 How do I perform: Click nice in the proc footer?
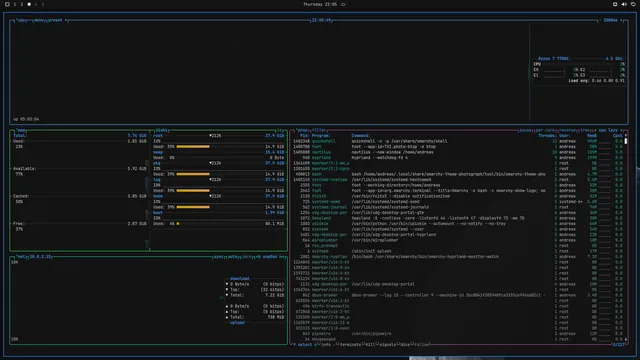[x=405, y=344]
